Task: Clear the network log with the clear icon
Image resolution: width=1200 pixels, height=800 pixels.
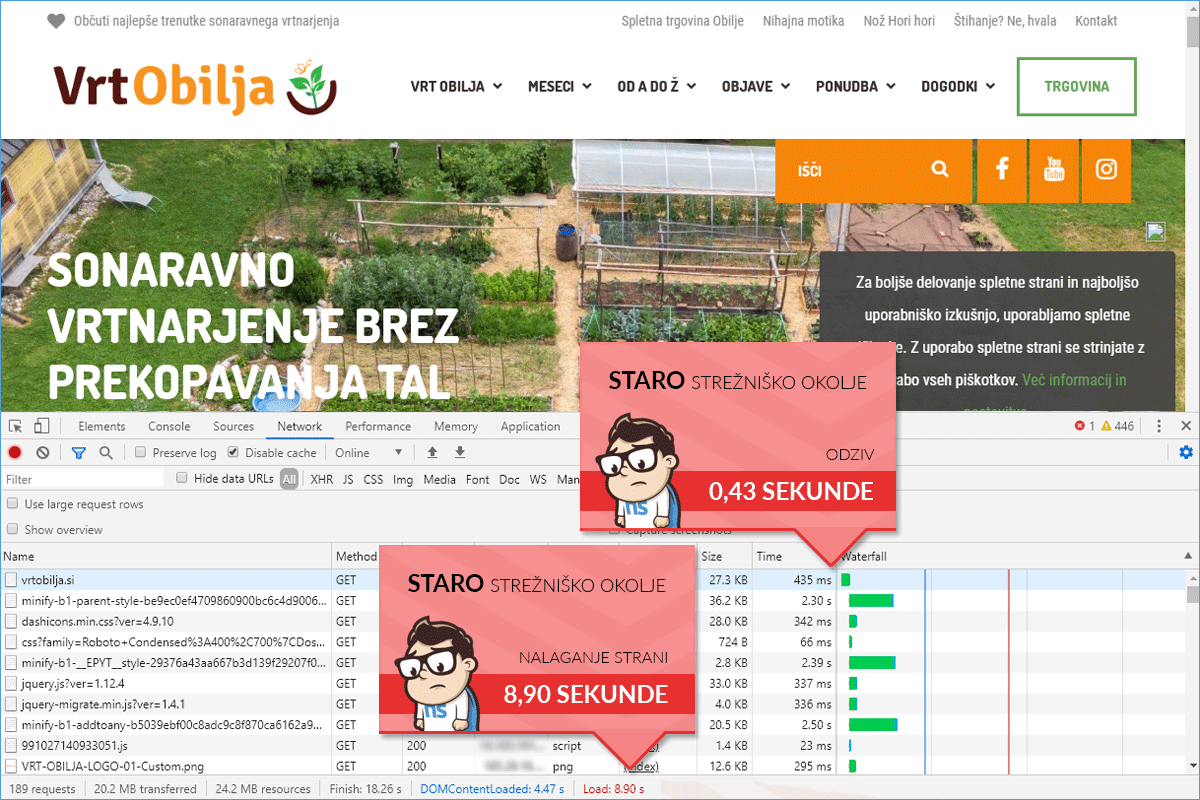Action: tap(43, 453)
